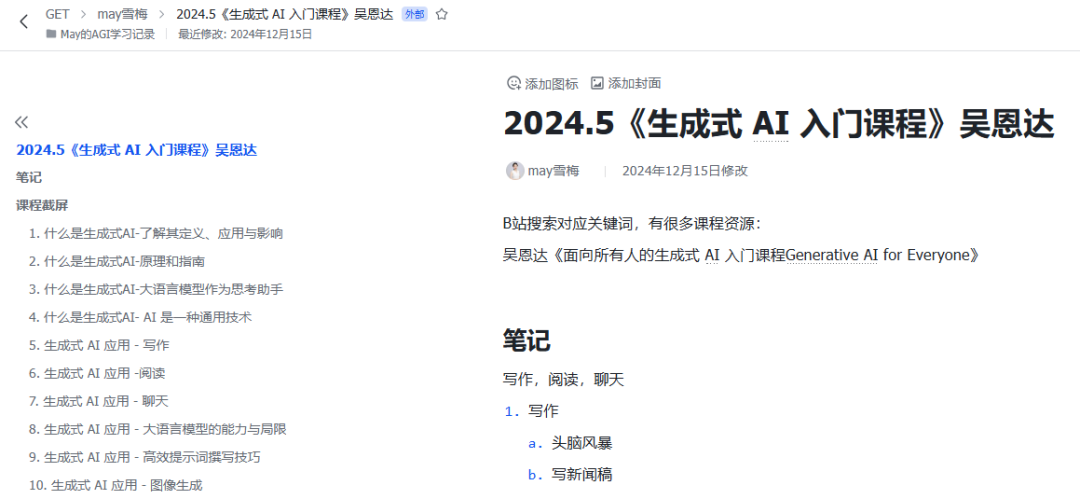The height and width of the screenshot is (499, 1080).
Task: Click author name may雪梅 under title
Action: point(553,171)
